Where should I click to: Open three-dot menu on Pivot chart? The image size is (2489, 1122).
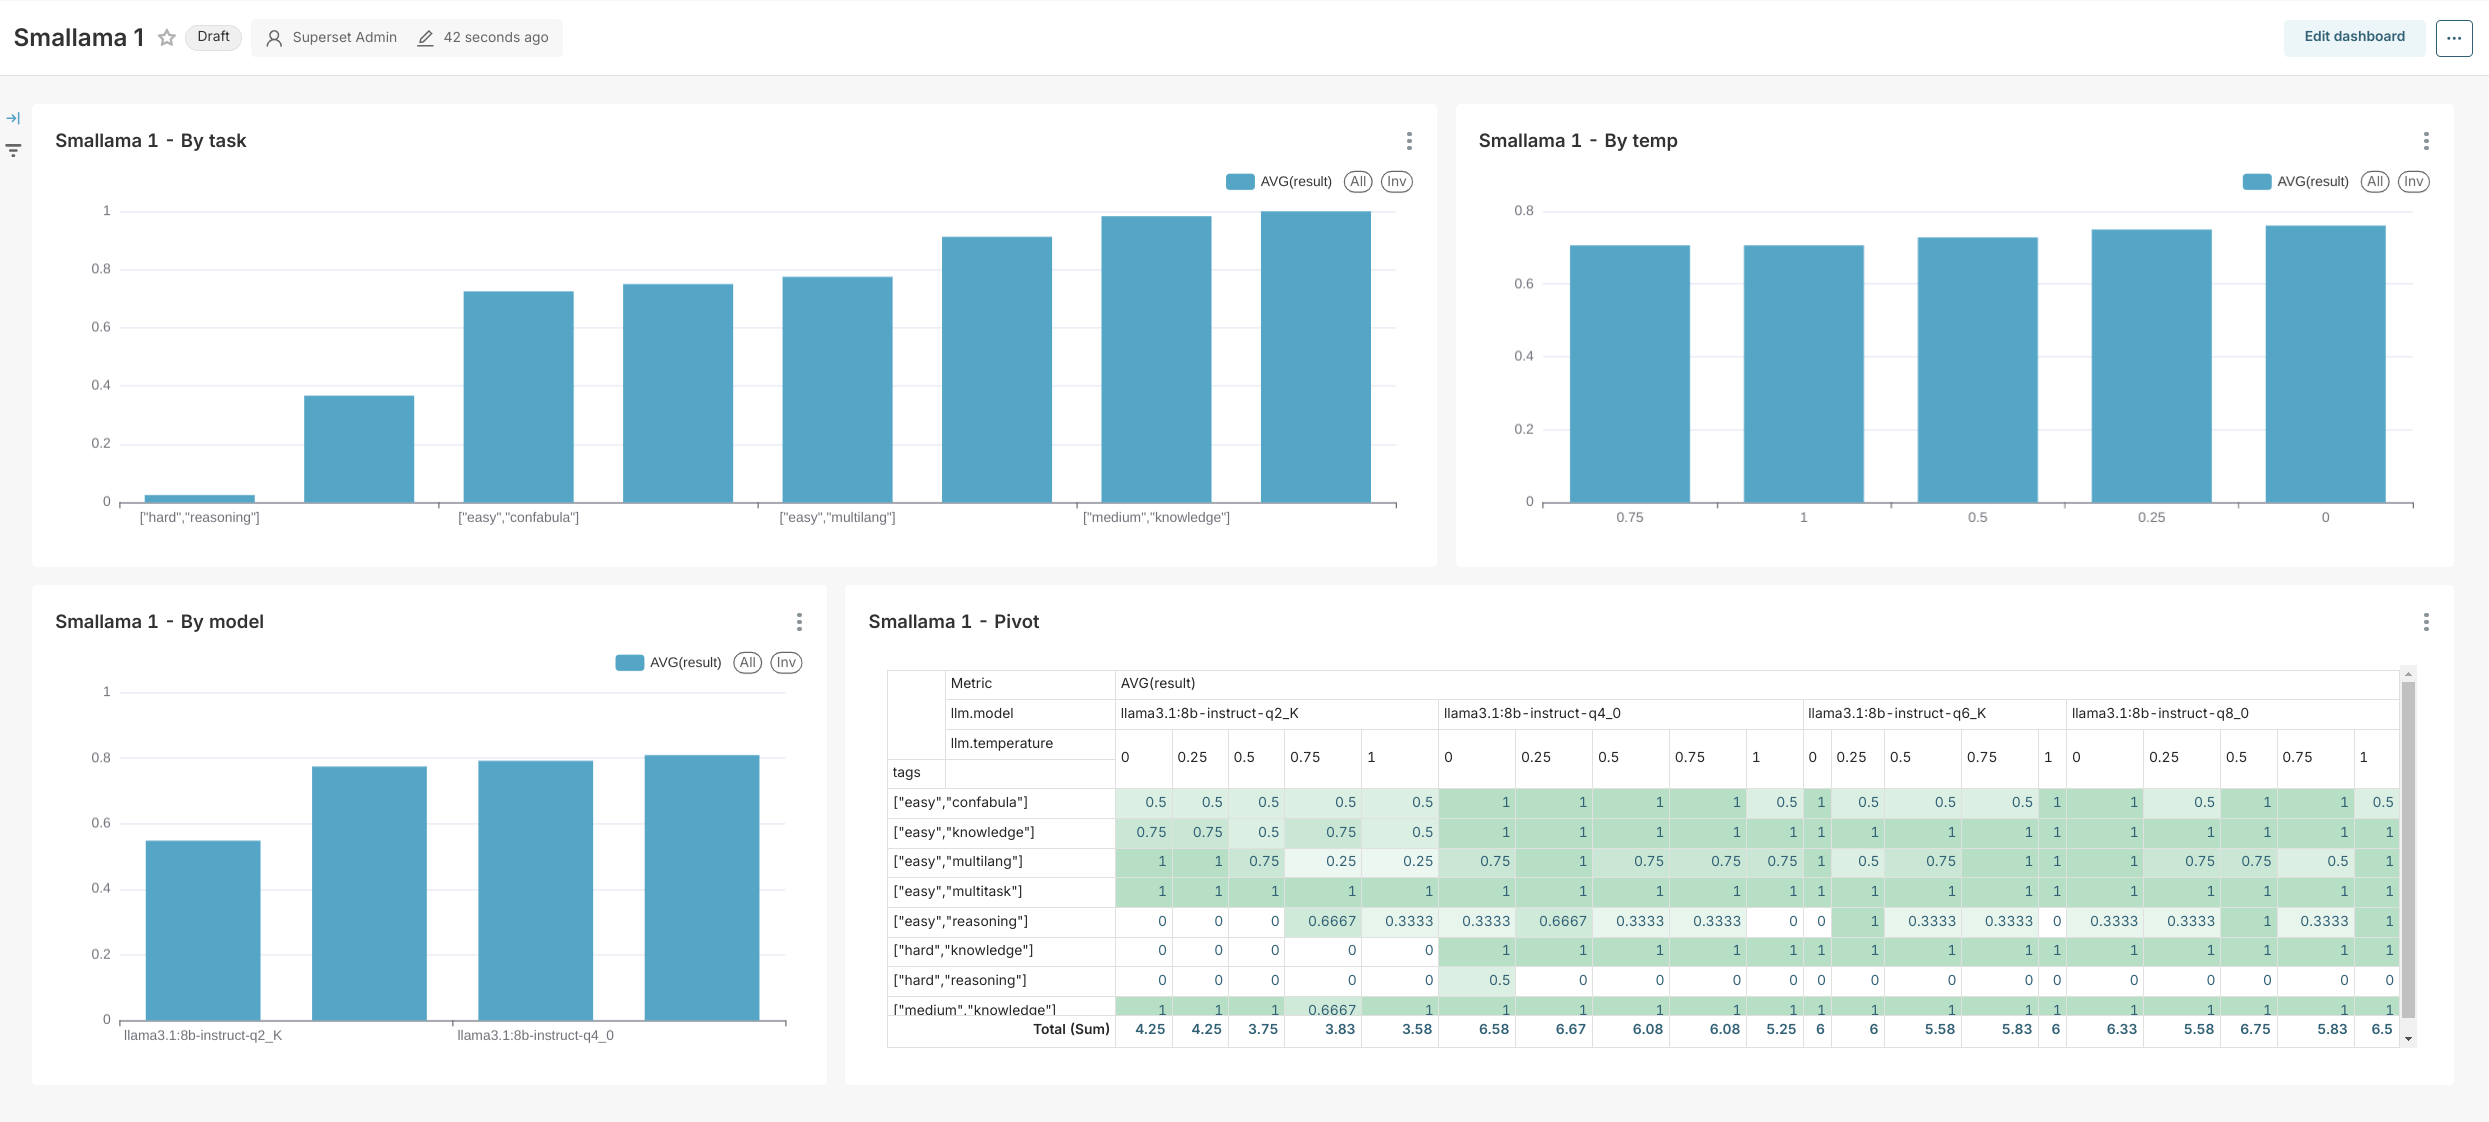pyautogui.click(x=2425, y=622)
